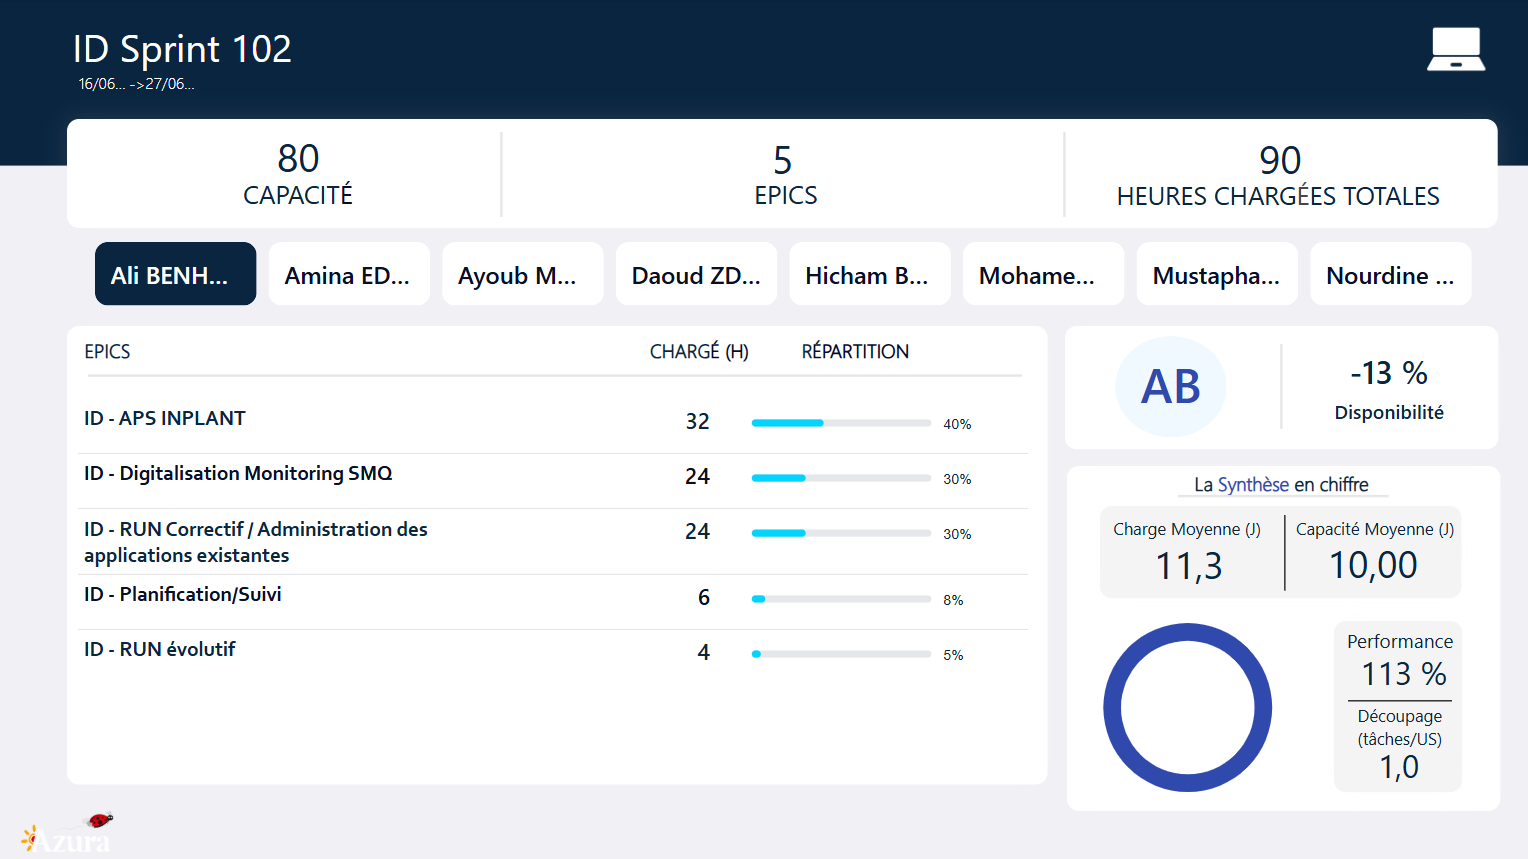Click the laptop icon in header
Viewport: 1528px width, 859px height.
pyautogui.click(x=1455, y=49)
